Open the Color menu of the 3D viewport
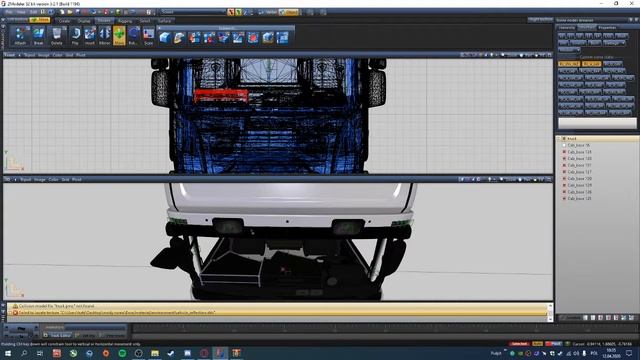640x360 pixels. pos(53,179)
